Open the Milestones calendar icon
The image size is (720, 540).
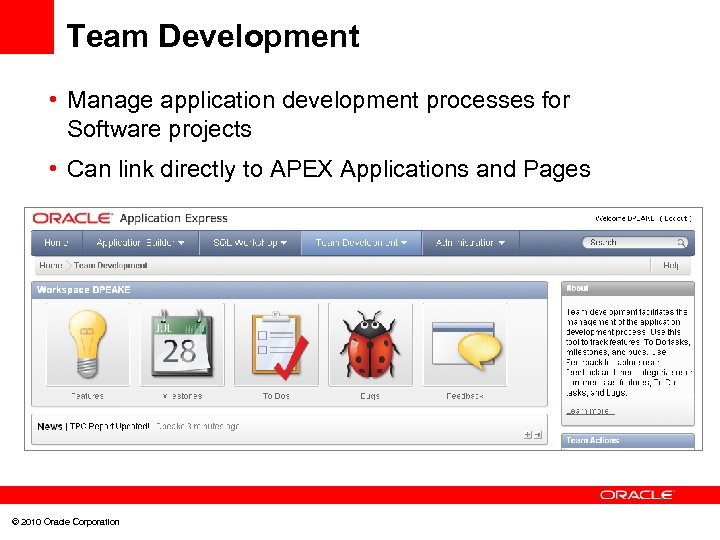(182, 344)
